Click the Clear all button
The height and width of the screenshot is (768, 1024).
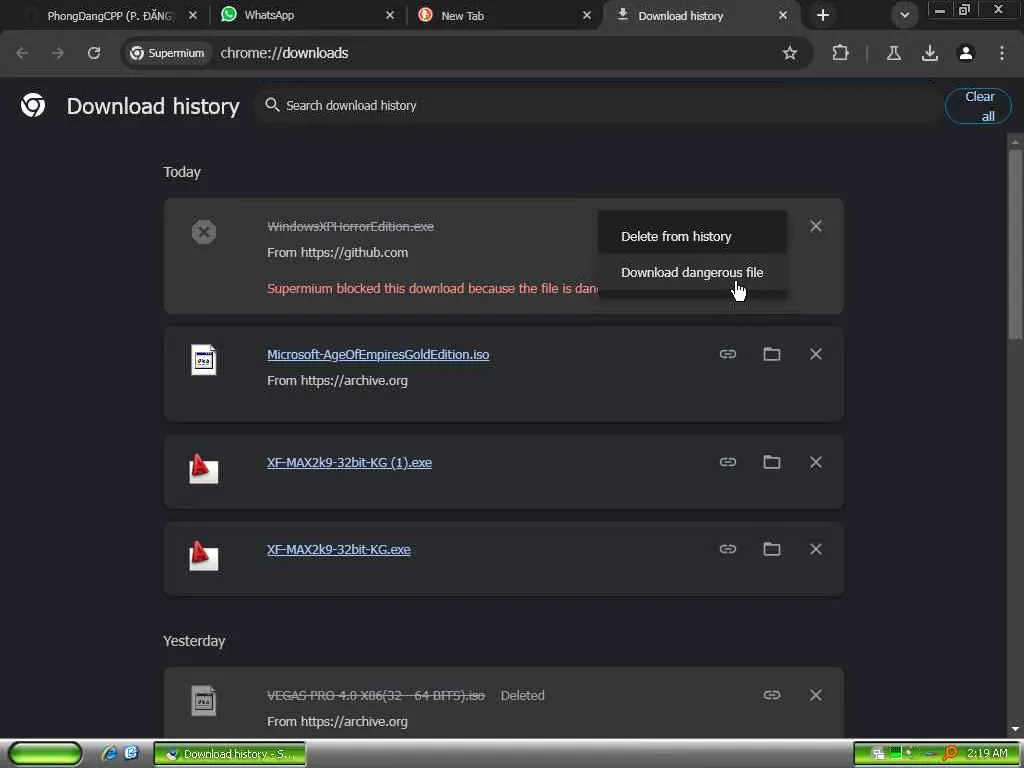tap(978, 106)
